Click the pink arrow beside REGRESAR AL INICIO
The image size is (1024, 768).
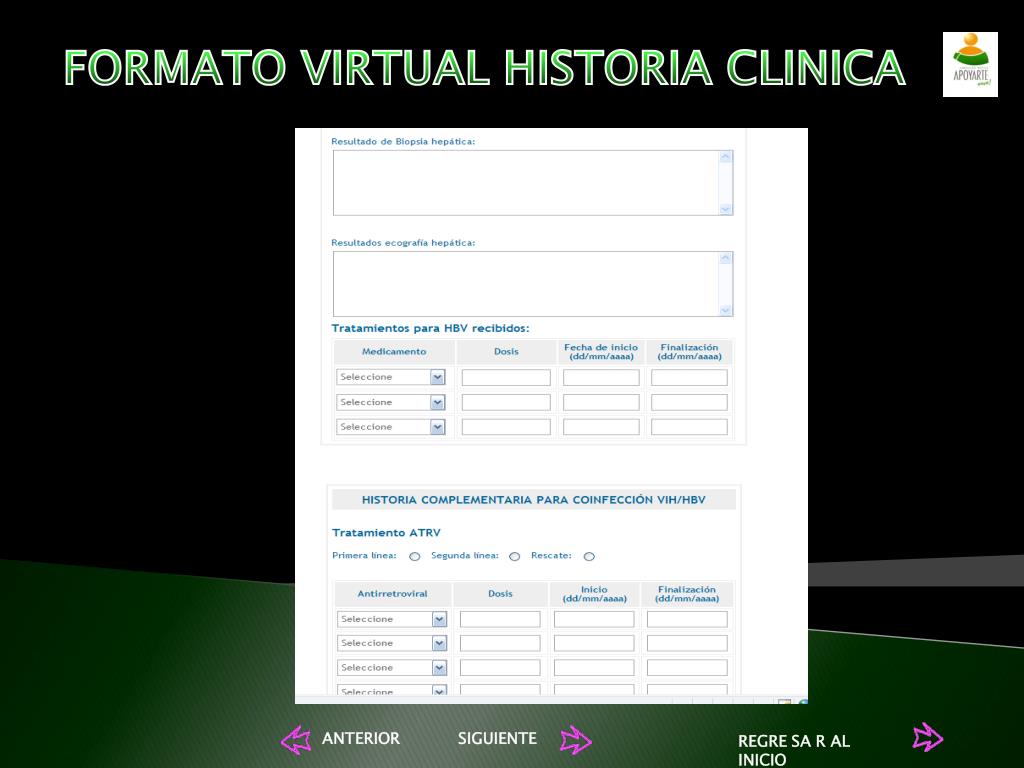928,737
